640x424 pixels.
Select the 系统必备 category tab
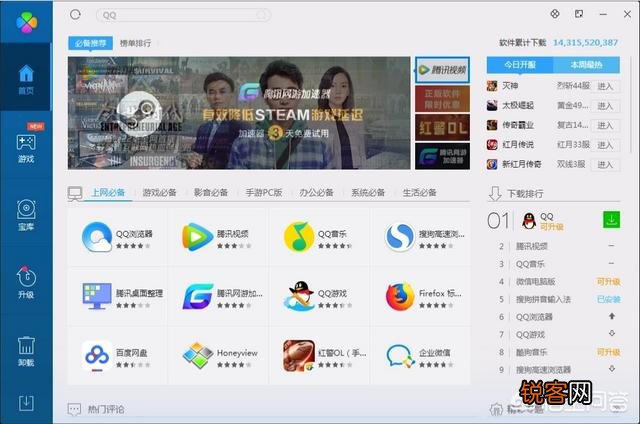pos(368,192)
